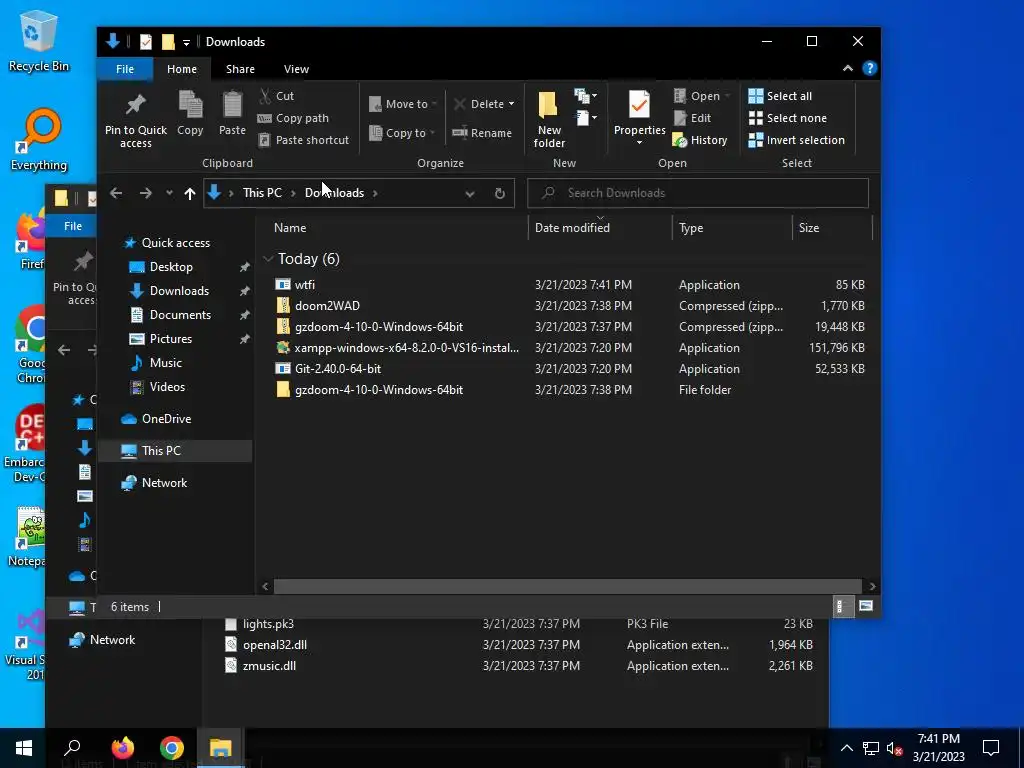Collapse the Today (6) group
Viewport: 1024px width, 768px height.
tap(268, 259)
